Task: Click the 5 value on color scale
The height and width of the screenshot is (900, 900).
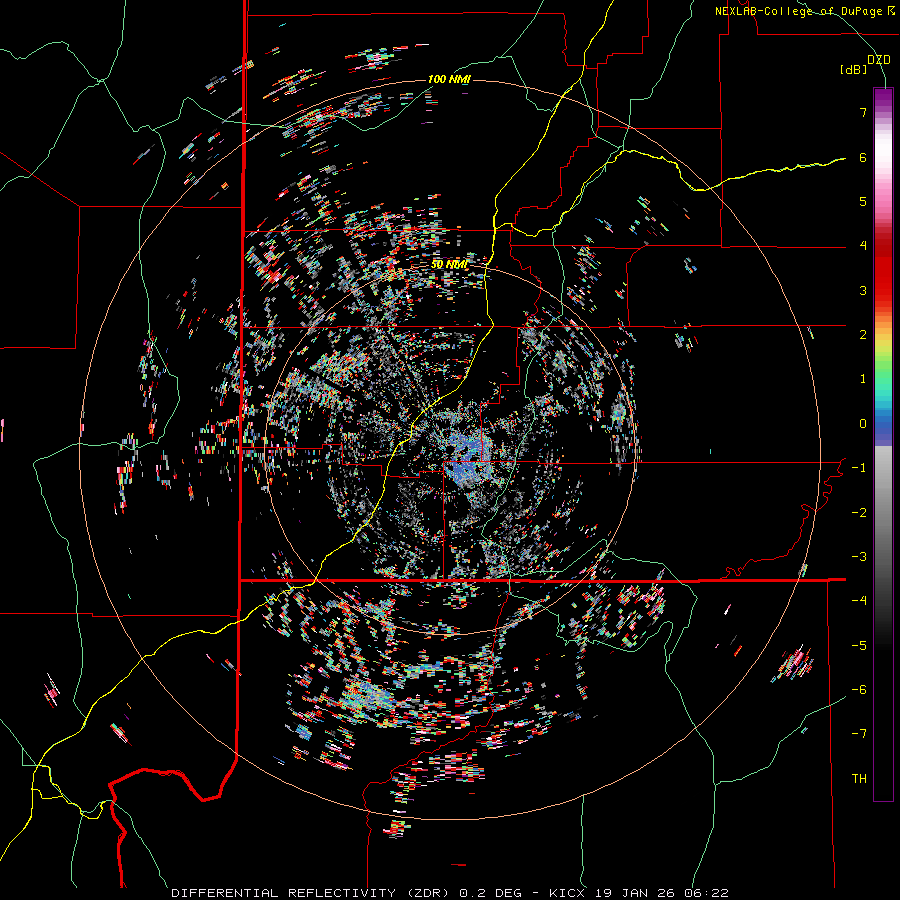Action: click(863, 201)
